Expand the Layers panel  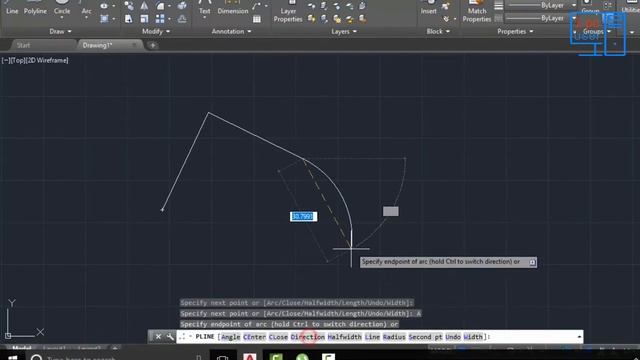coord(344,31)
